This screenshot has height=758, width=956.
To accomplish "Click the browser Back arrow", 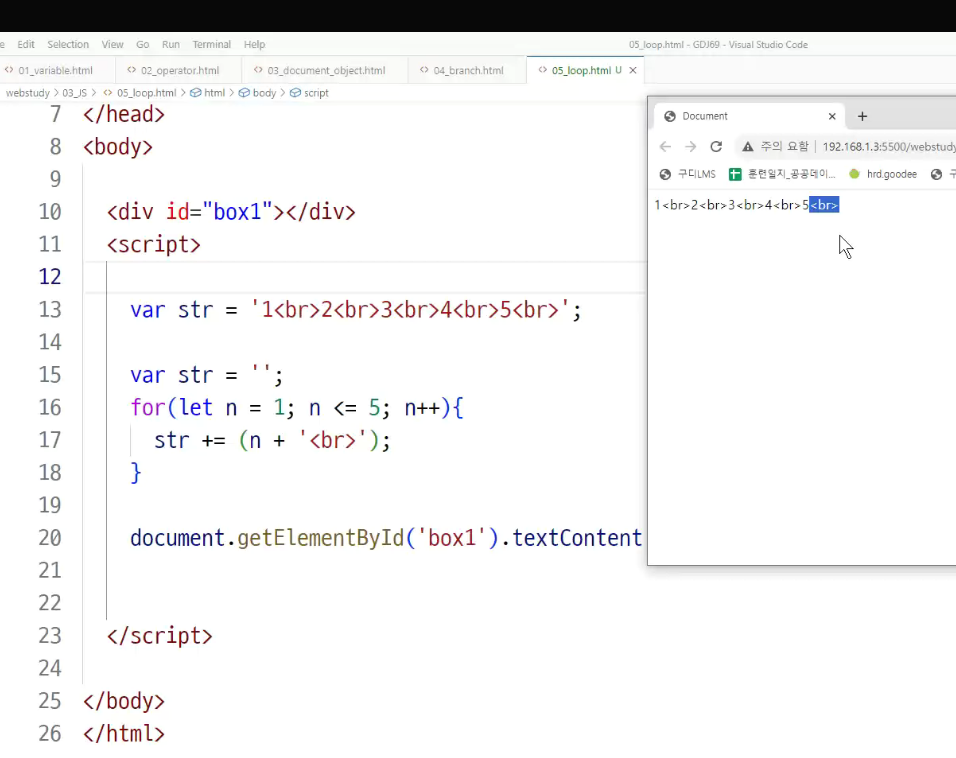I will [665, 146].
